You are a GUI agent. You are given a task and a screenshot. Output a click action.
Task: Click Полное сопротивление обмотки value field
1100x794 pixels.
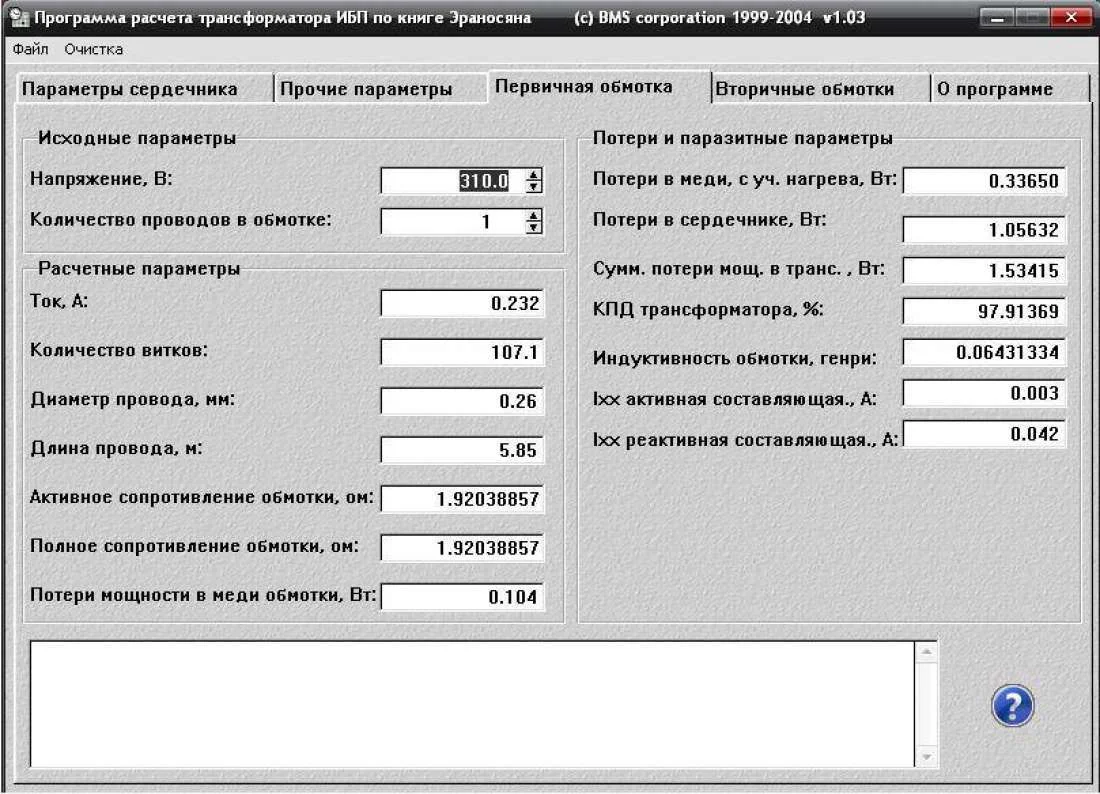pyautogui.click(x=462, y=549)
